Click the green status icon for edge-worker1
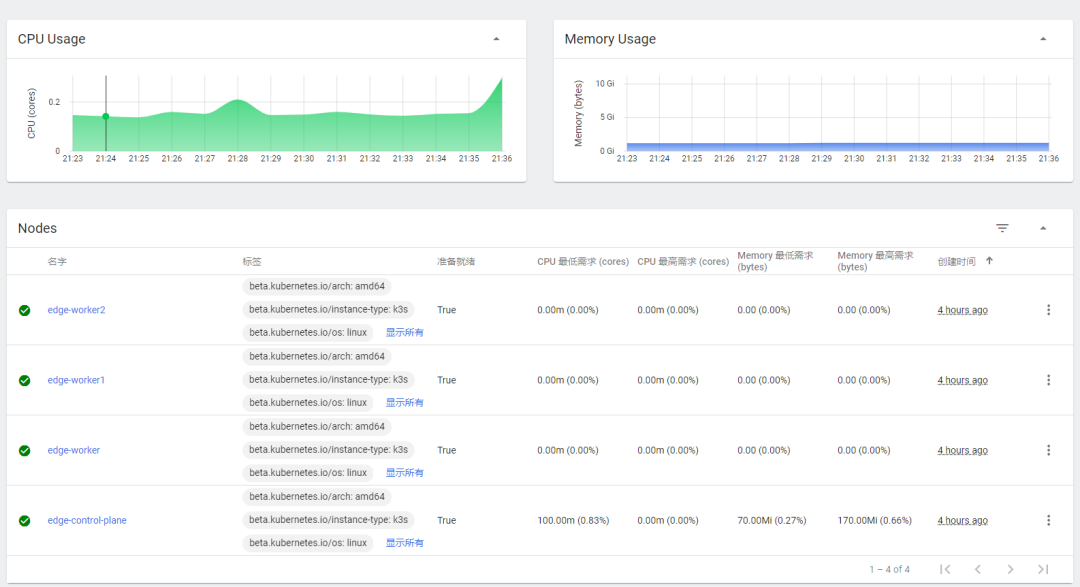 [x=24, y=380]
